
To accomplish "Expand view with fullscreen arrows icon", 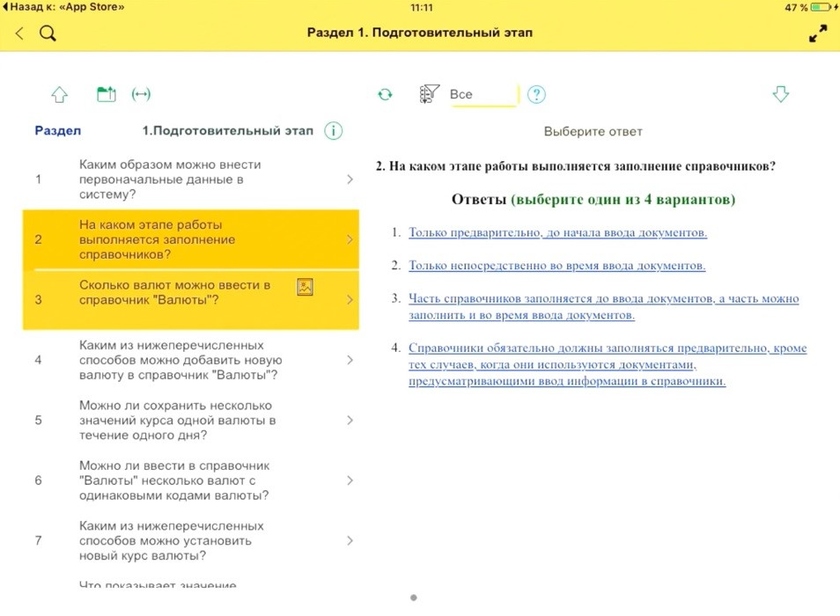I will pos(817,33).
